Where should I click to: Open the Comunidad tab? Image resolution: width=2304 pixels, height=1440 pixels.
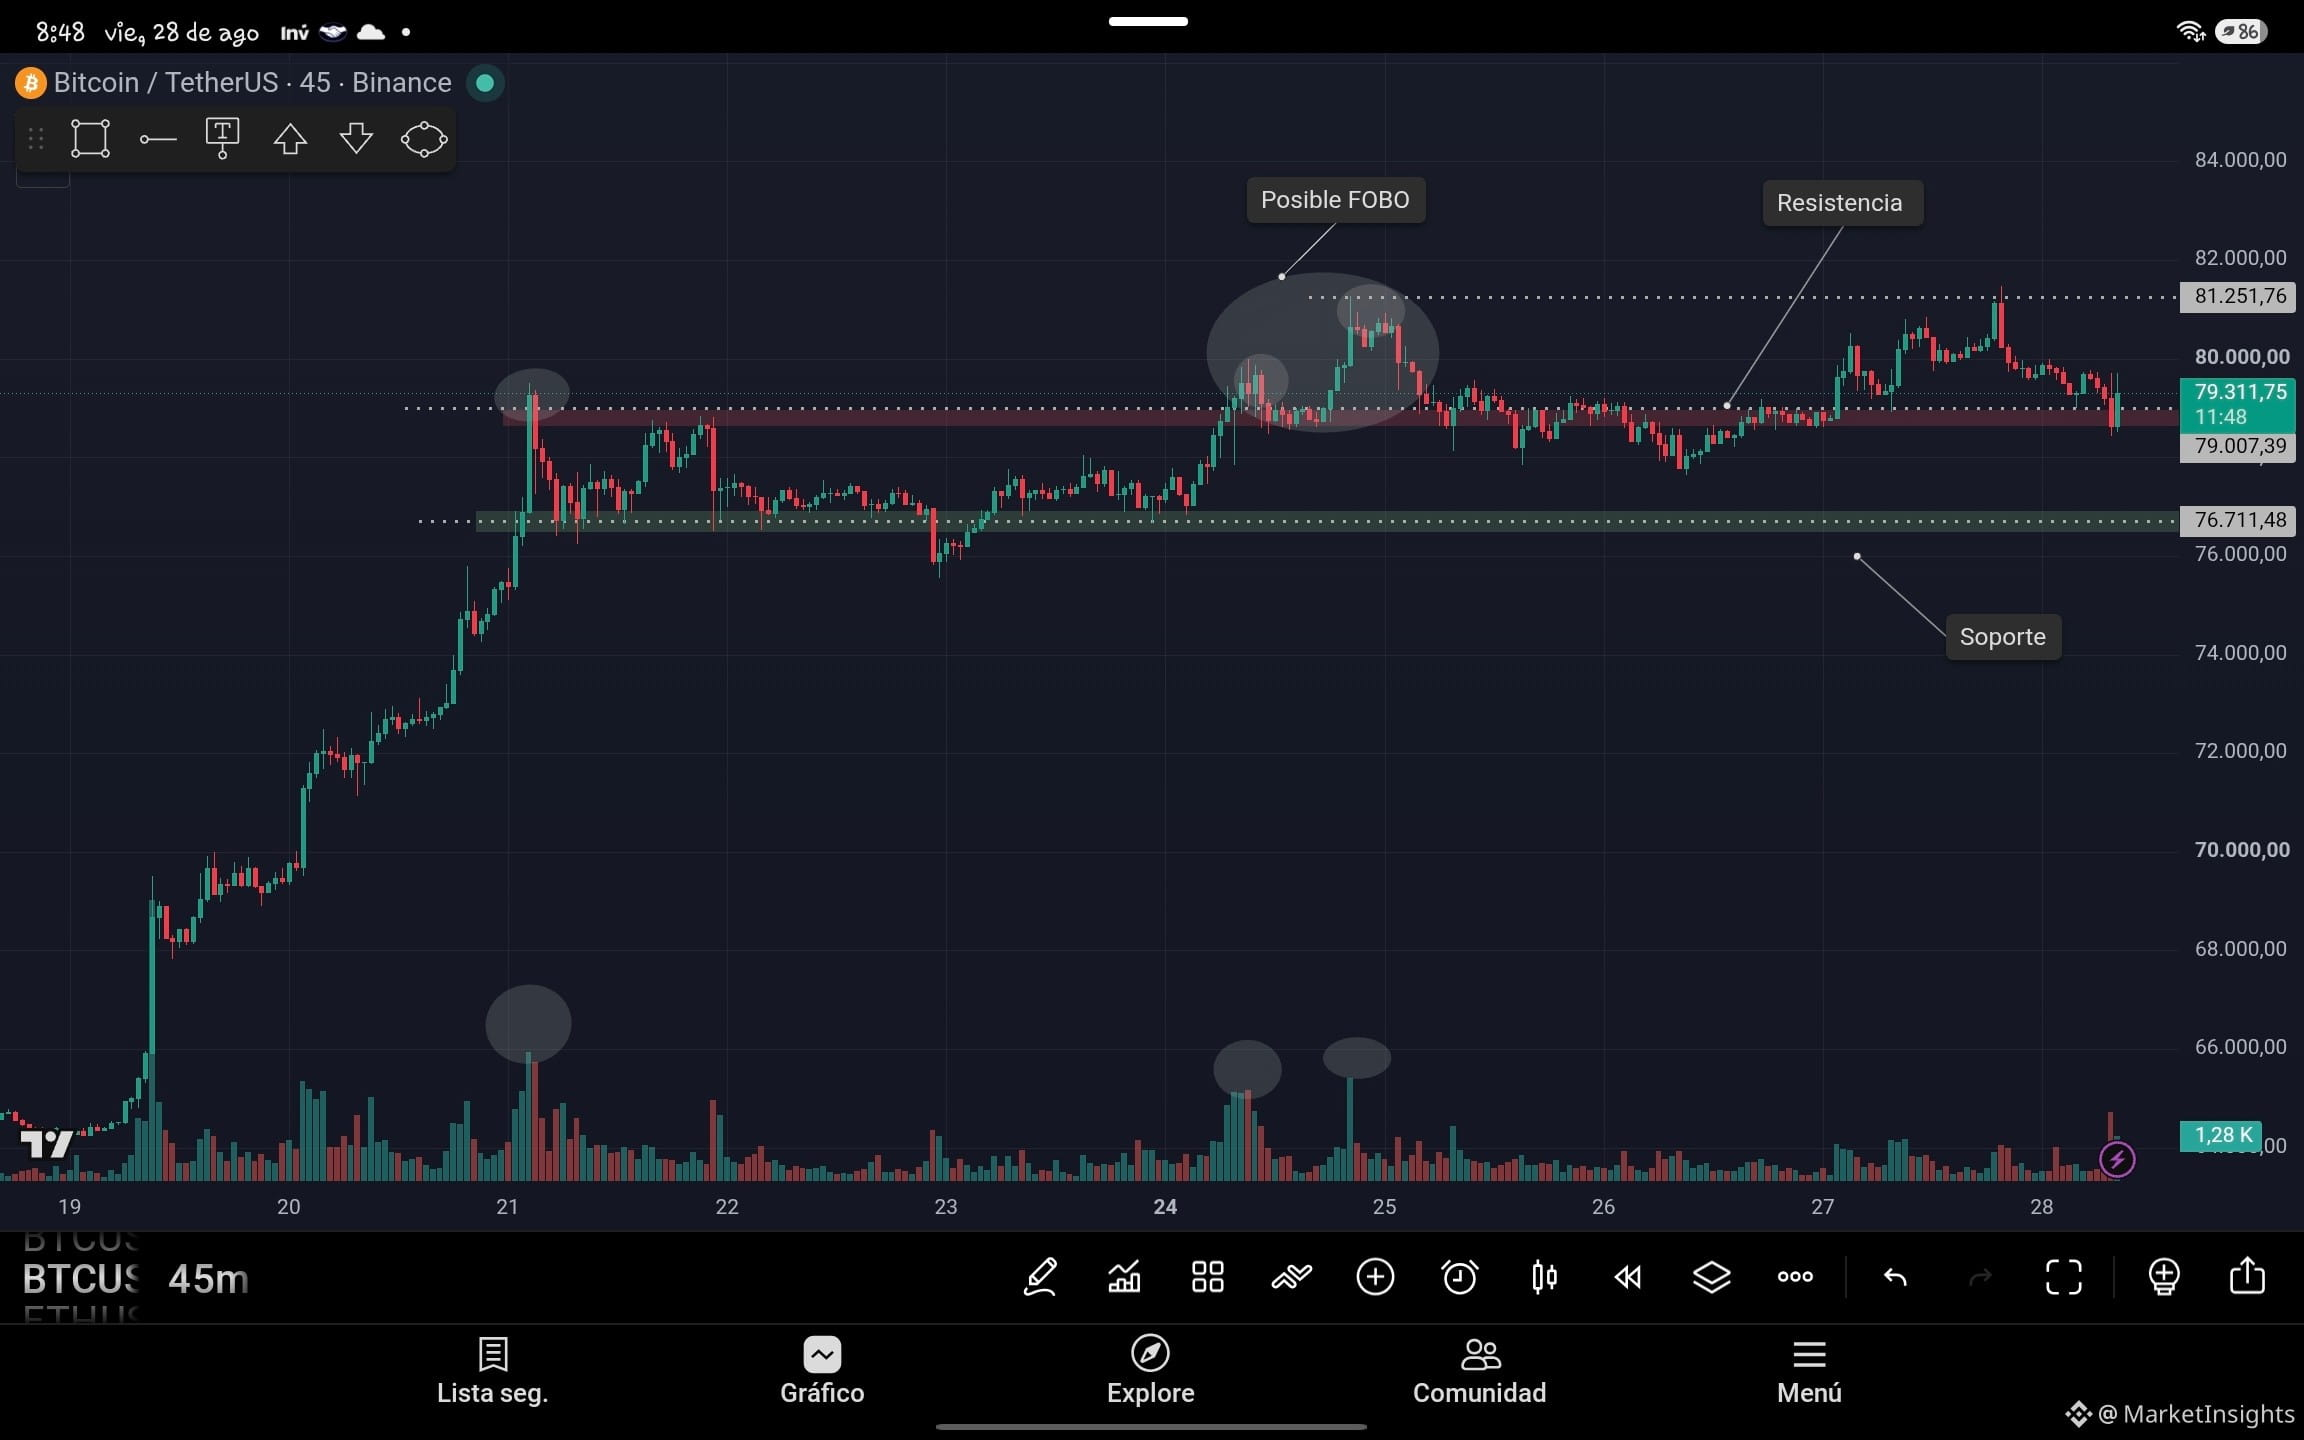1479,1371
